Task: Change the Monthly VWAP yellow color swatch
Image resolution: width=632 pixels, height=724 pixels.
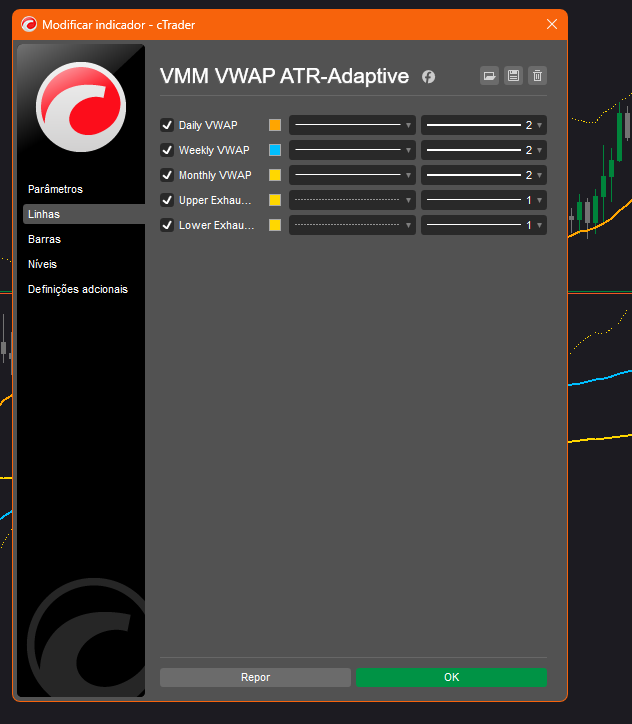Action: click(275, 175)
